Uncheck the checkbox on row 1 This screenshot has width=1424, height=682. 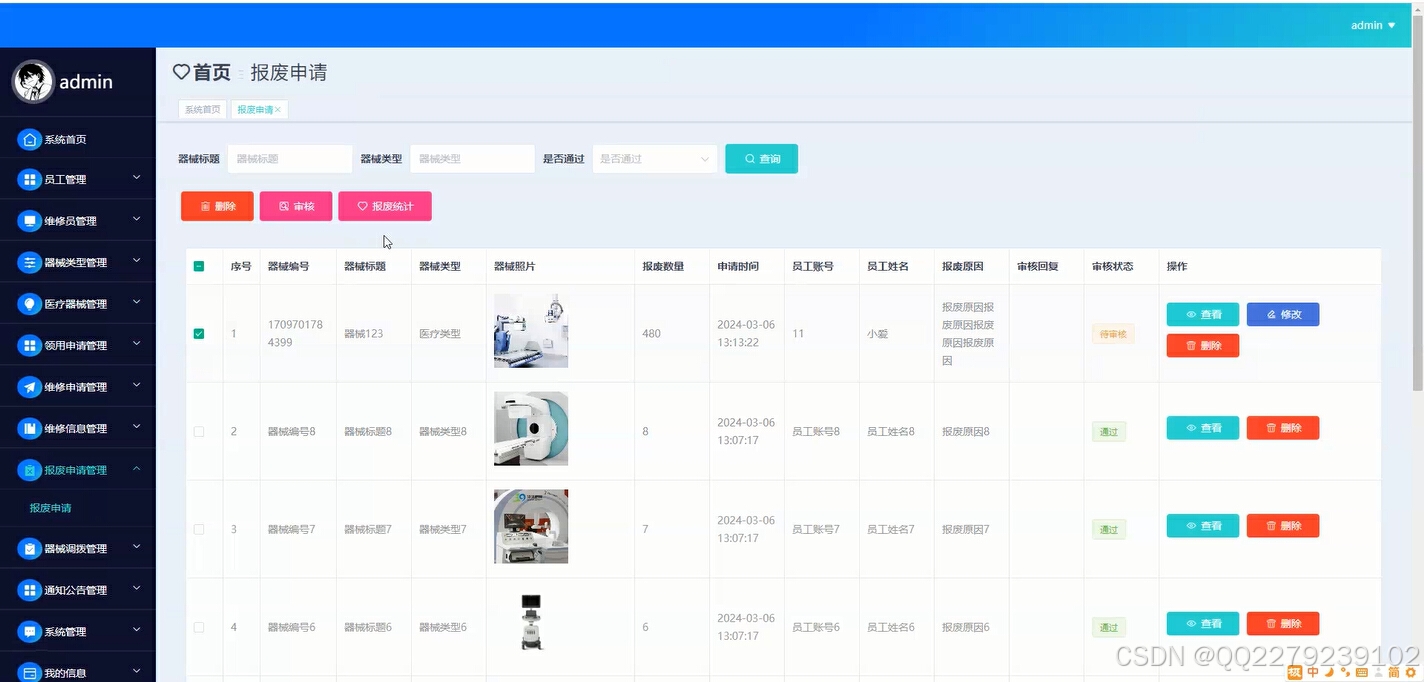tap(199, 333)
